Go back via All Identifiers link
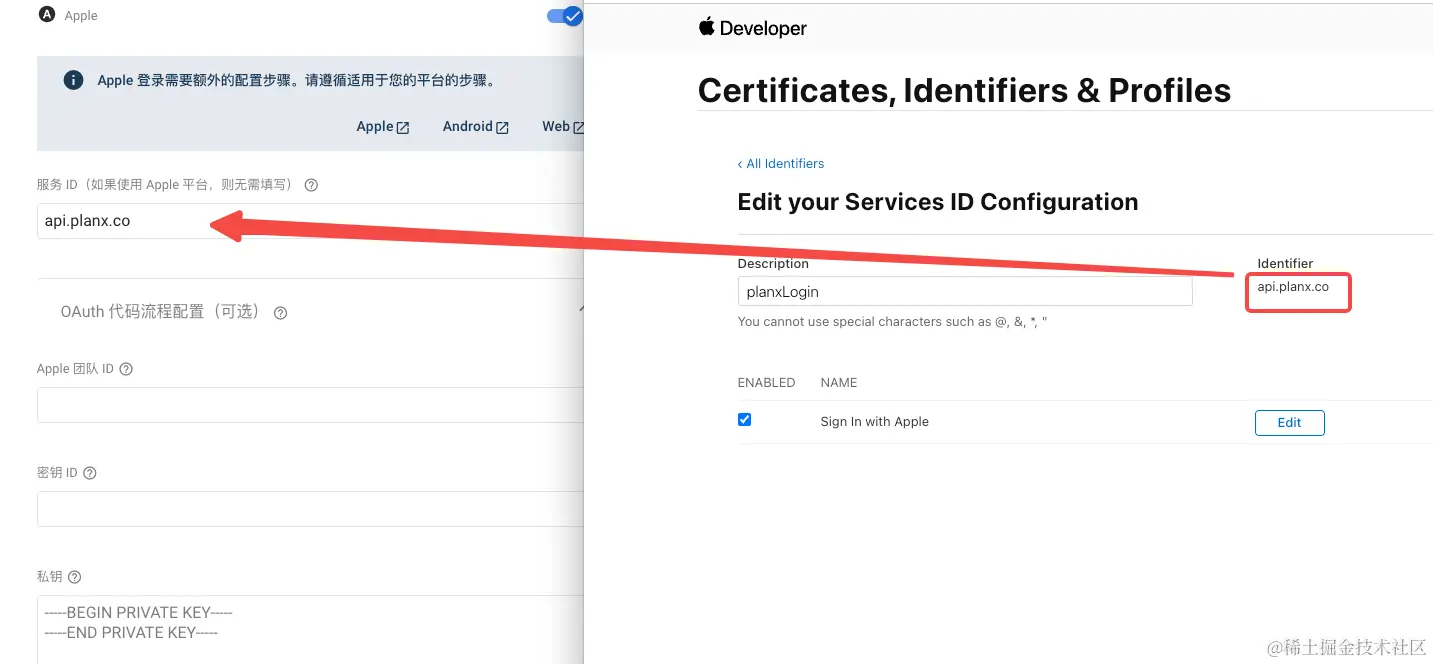 781,163
